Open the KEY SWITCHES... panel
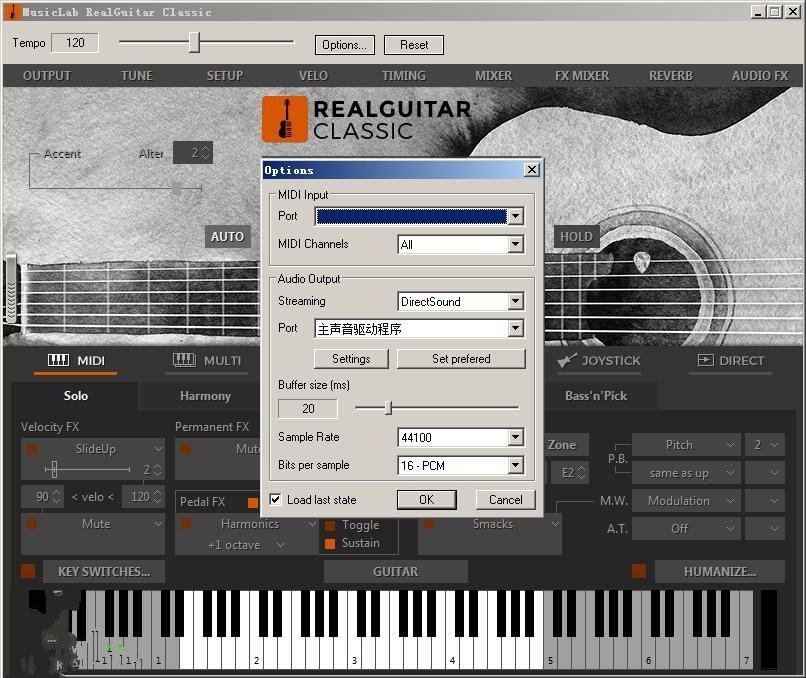The width and height of the screenshot is (806, 678). pyautogui.click(x=104, y=572)
